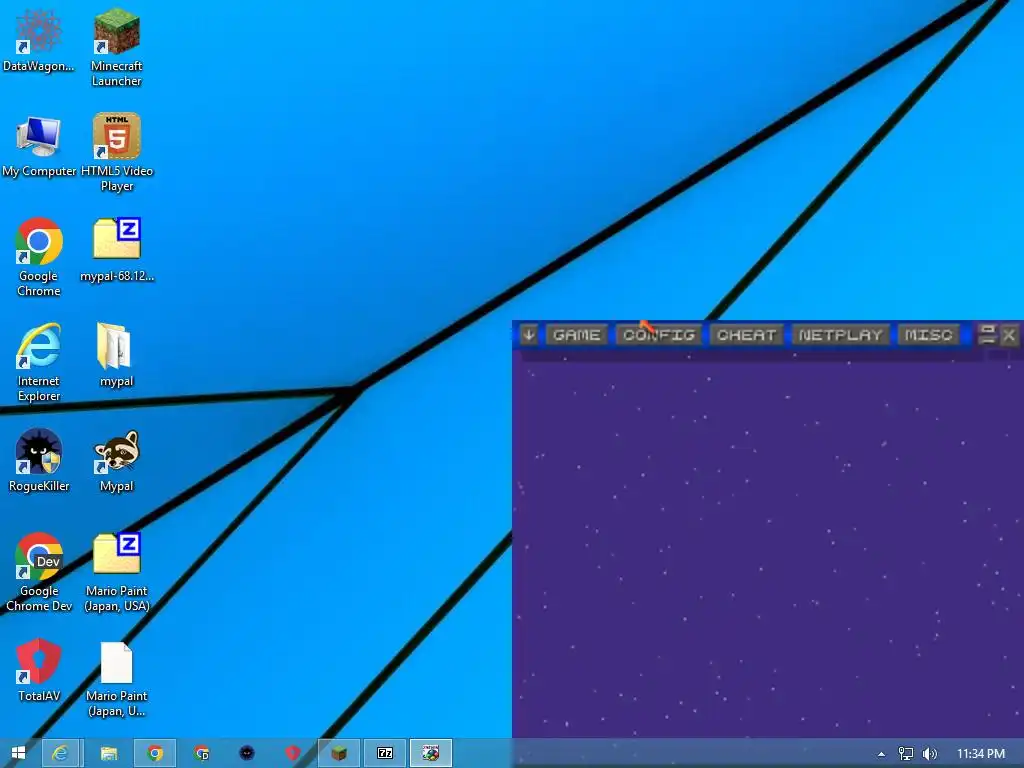Open the volume control tray icon
The image size is (1024, 768).
tap(929, 754)
